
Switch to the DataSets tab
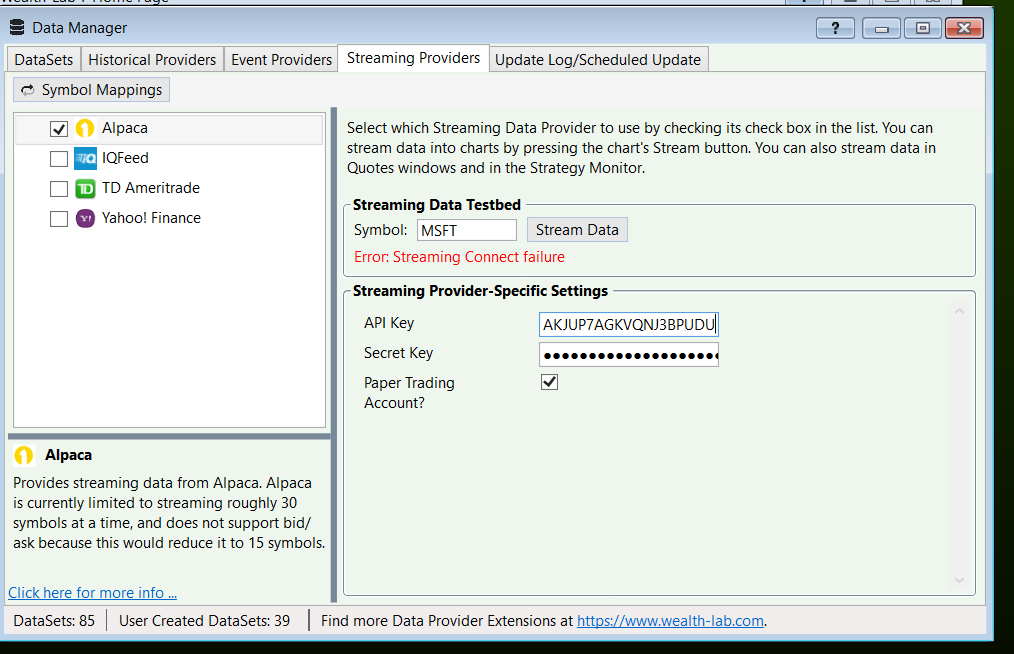43,60
